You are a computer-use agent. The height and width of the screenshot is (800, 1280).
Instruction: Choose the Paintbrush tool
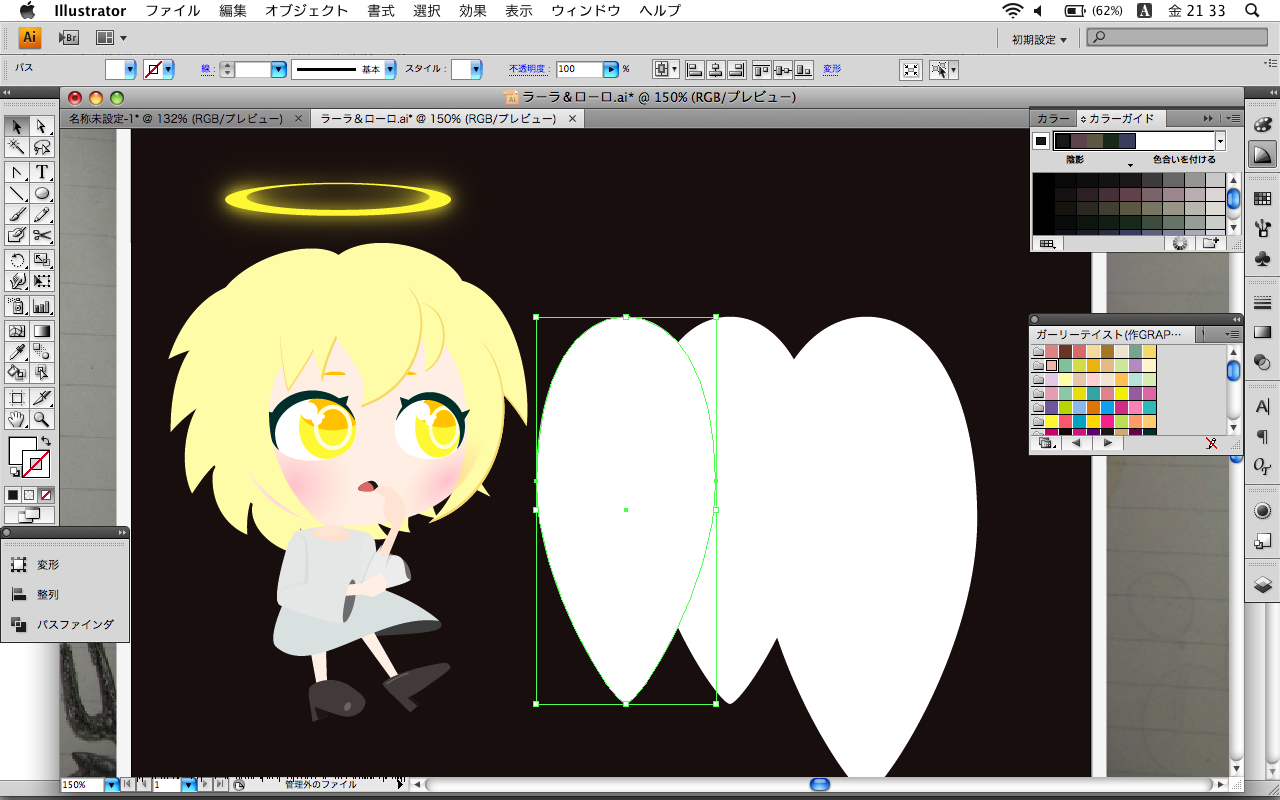[x=17, y=214]
